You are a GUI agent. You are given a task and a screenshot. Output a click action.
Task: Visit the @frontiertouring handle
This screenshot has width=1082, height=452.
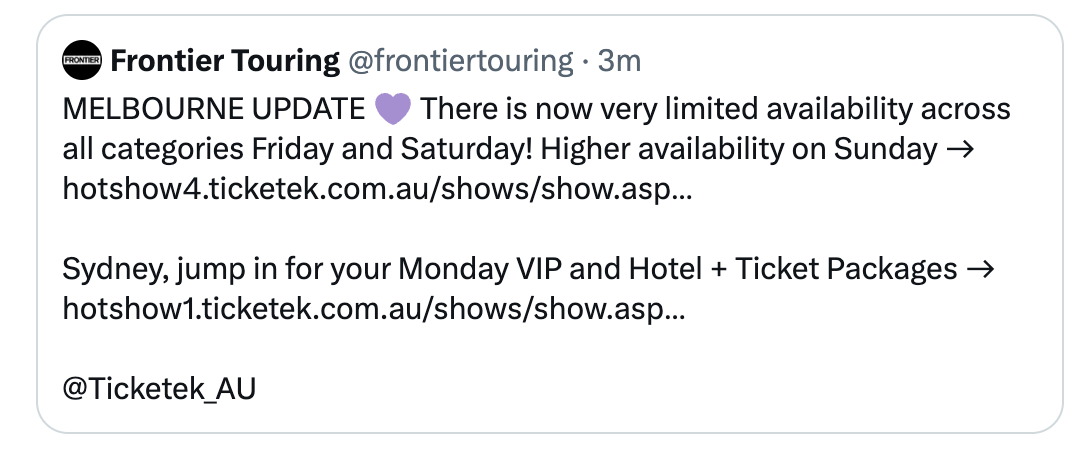460,61
